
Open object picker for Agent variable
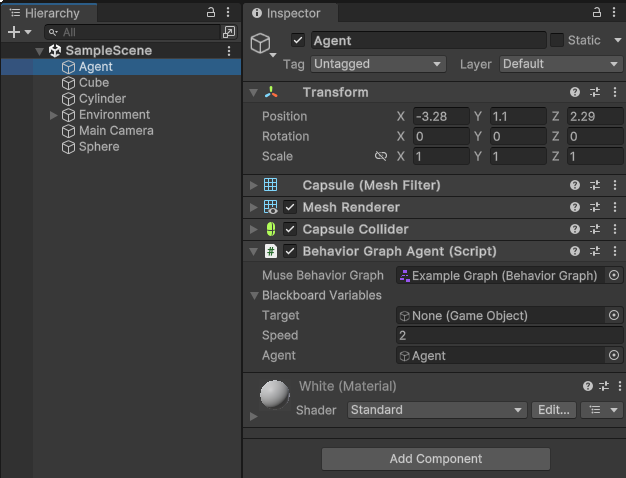click(614, 355)
